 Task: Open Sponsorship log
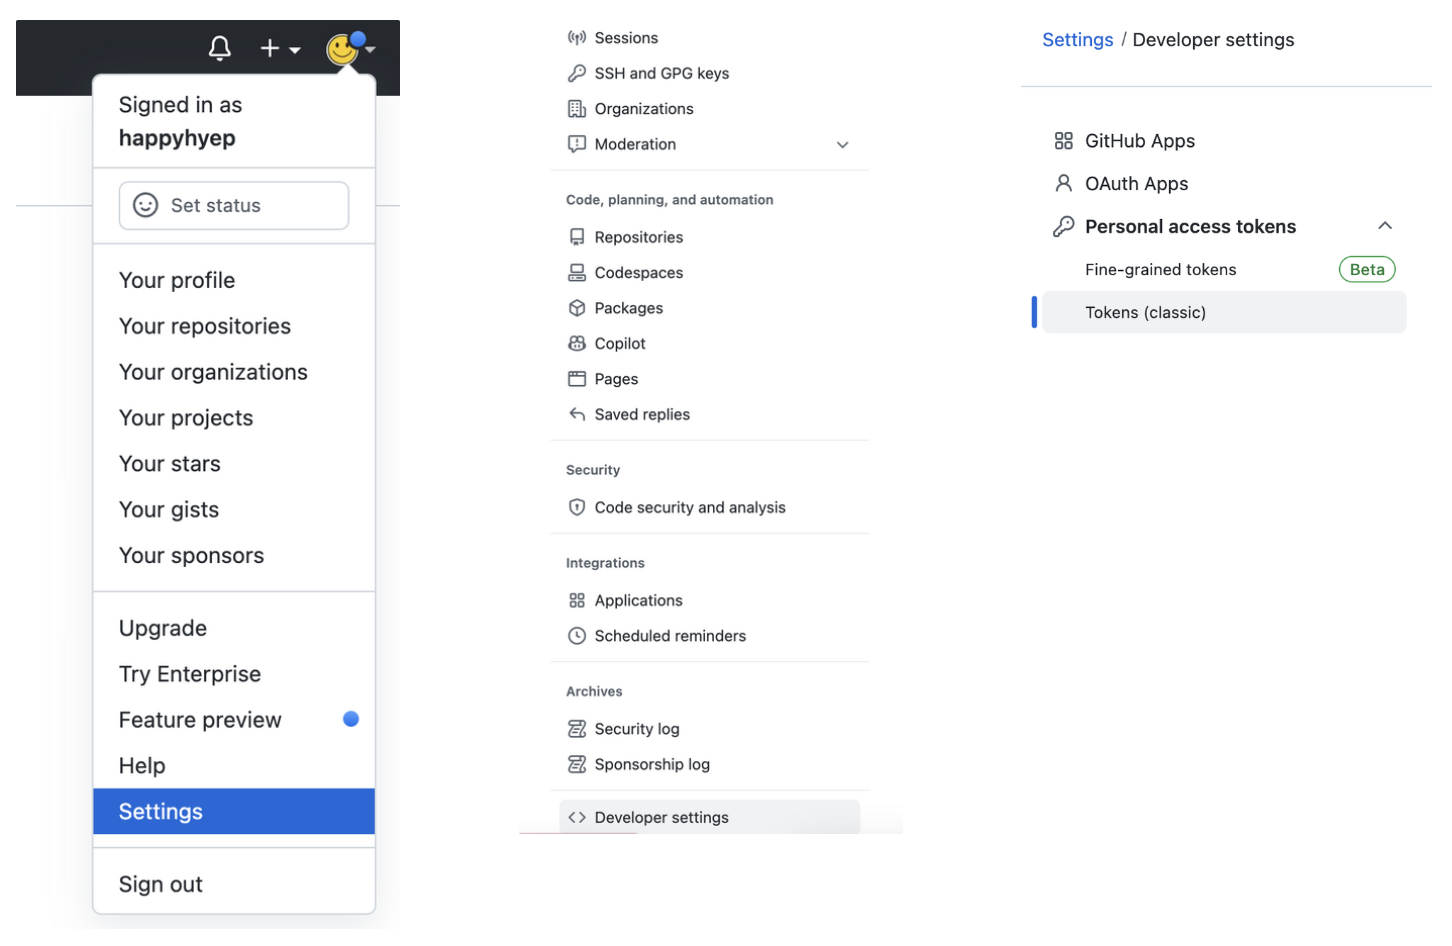tap(652, 764)
